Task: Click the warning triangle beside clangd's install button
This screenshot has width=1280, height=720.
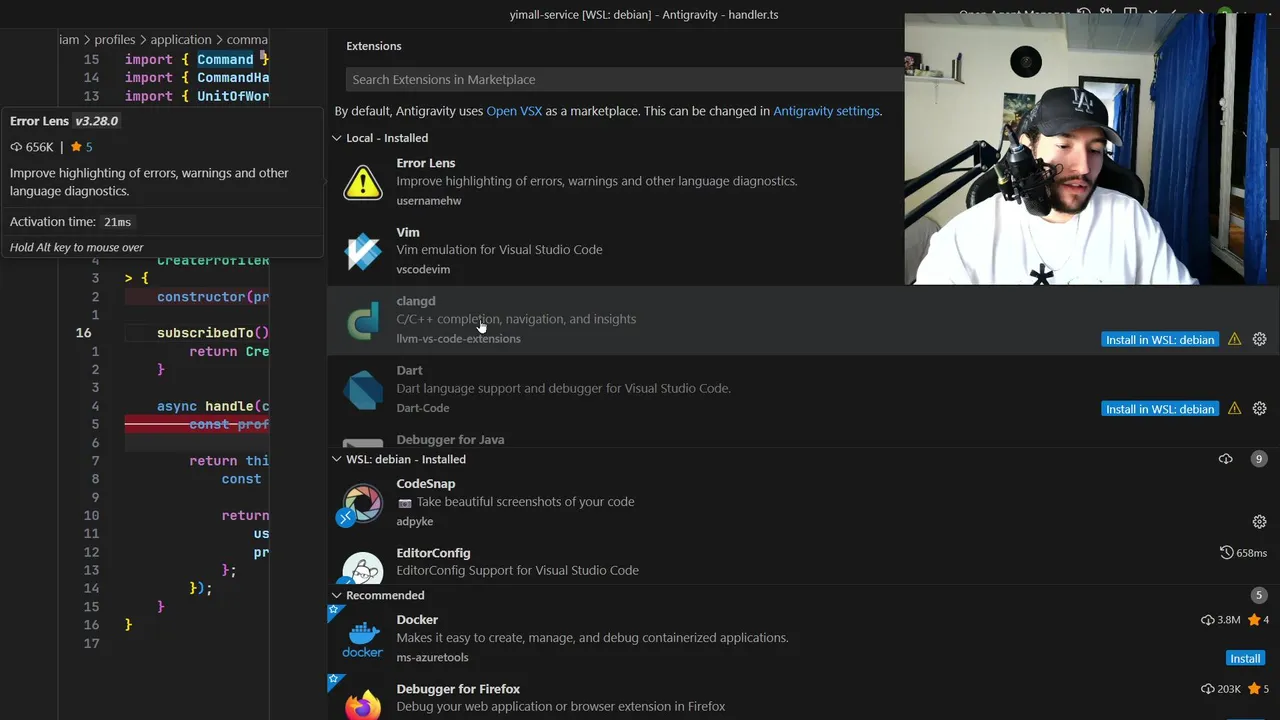Action: point(1234,339)
